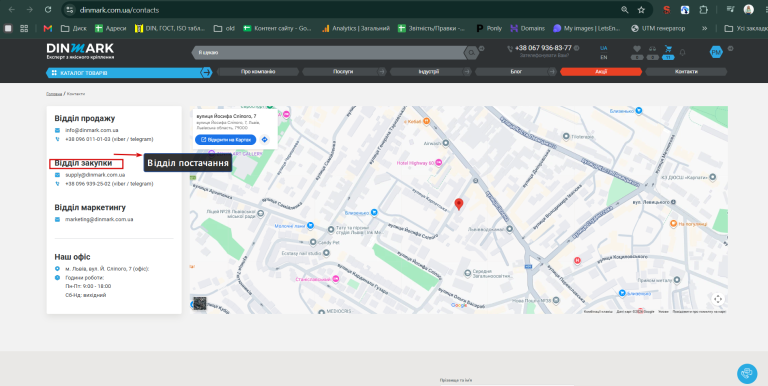
Task: Open the blue chat widget button
Action: (x=747, y=373)
